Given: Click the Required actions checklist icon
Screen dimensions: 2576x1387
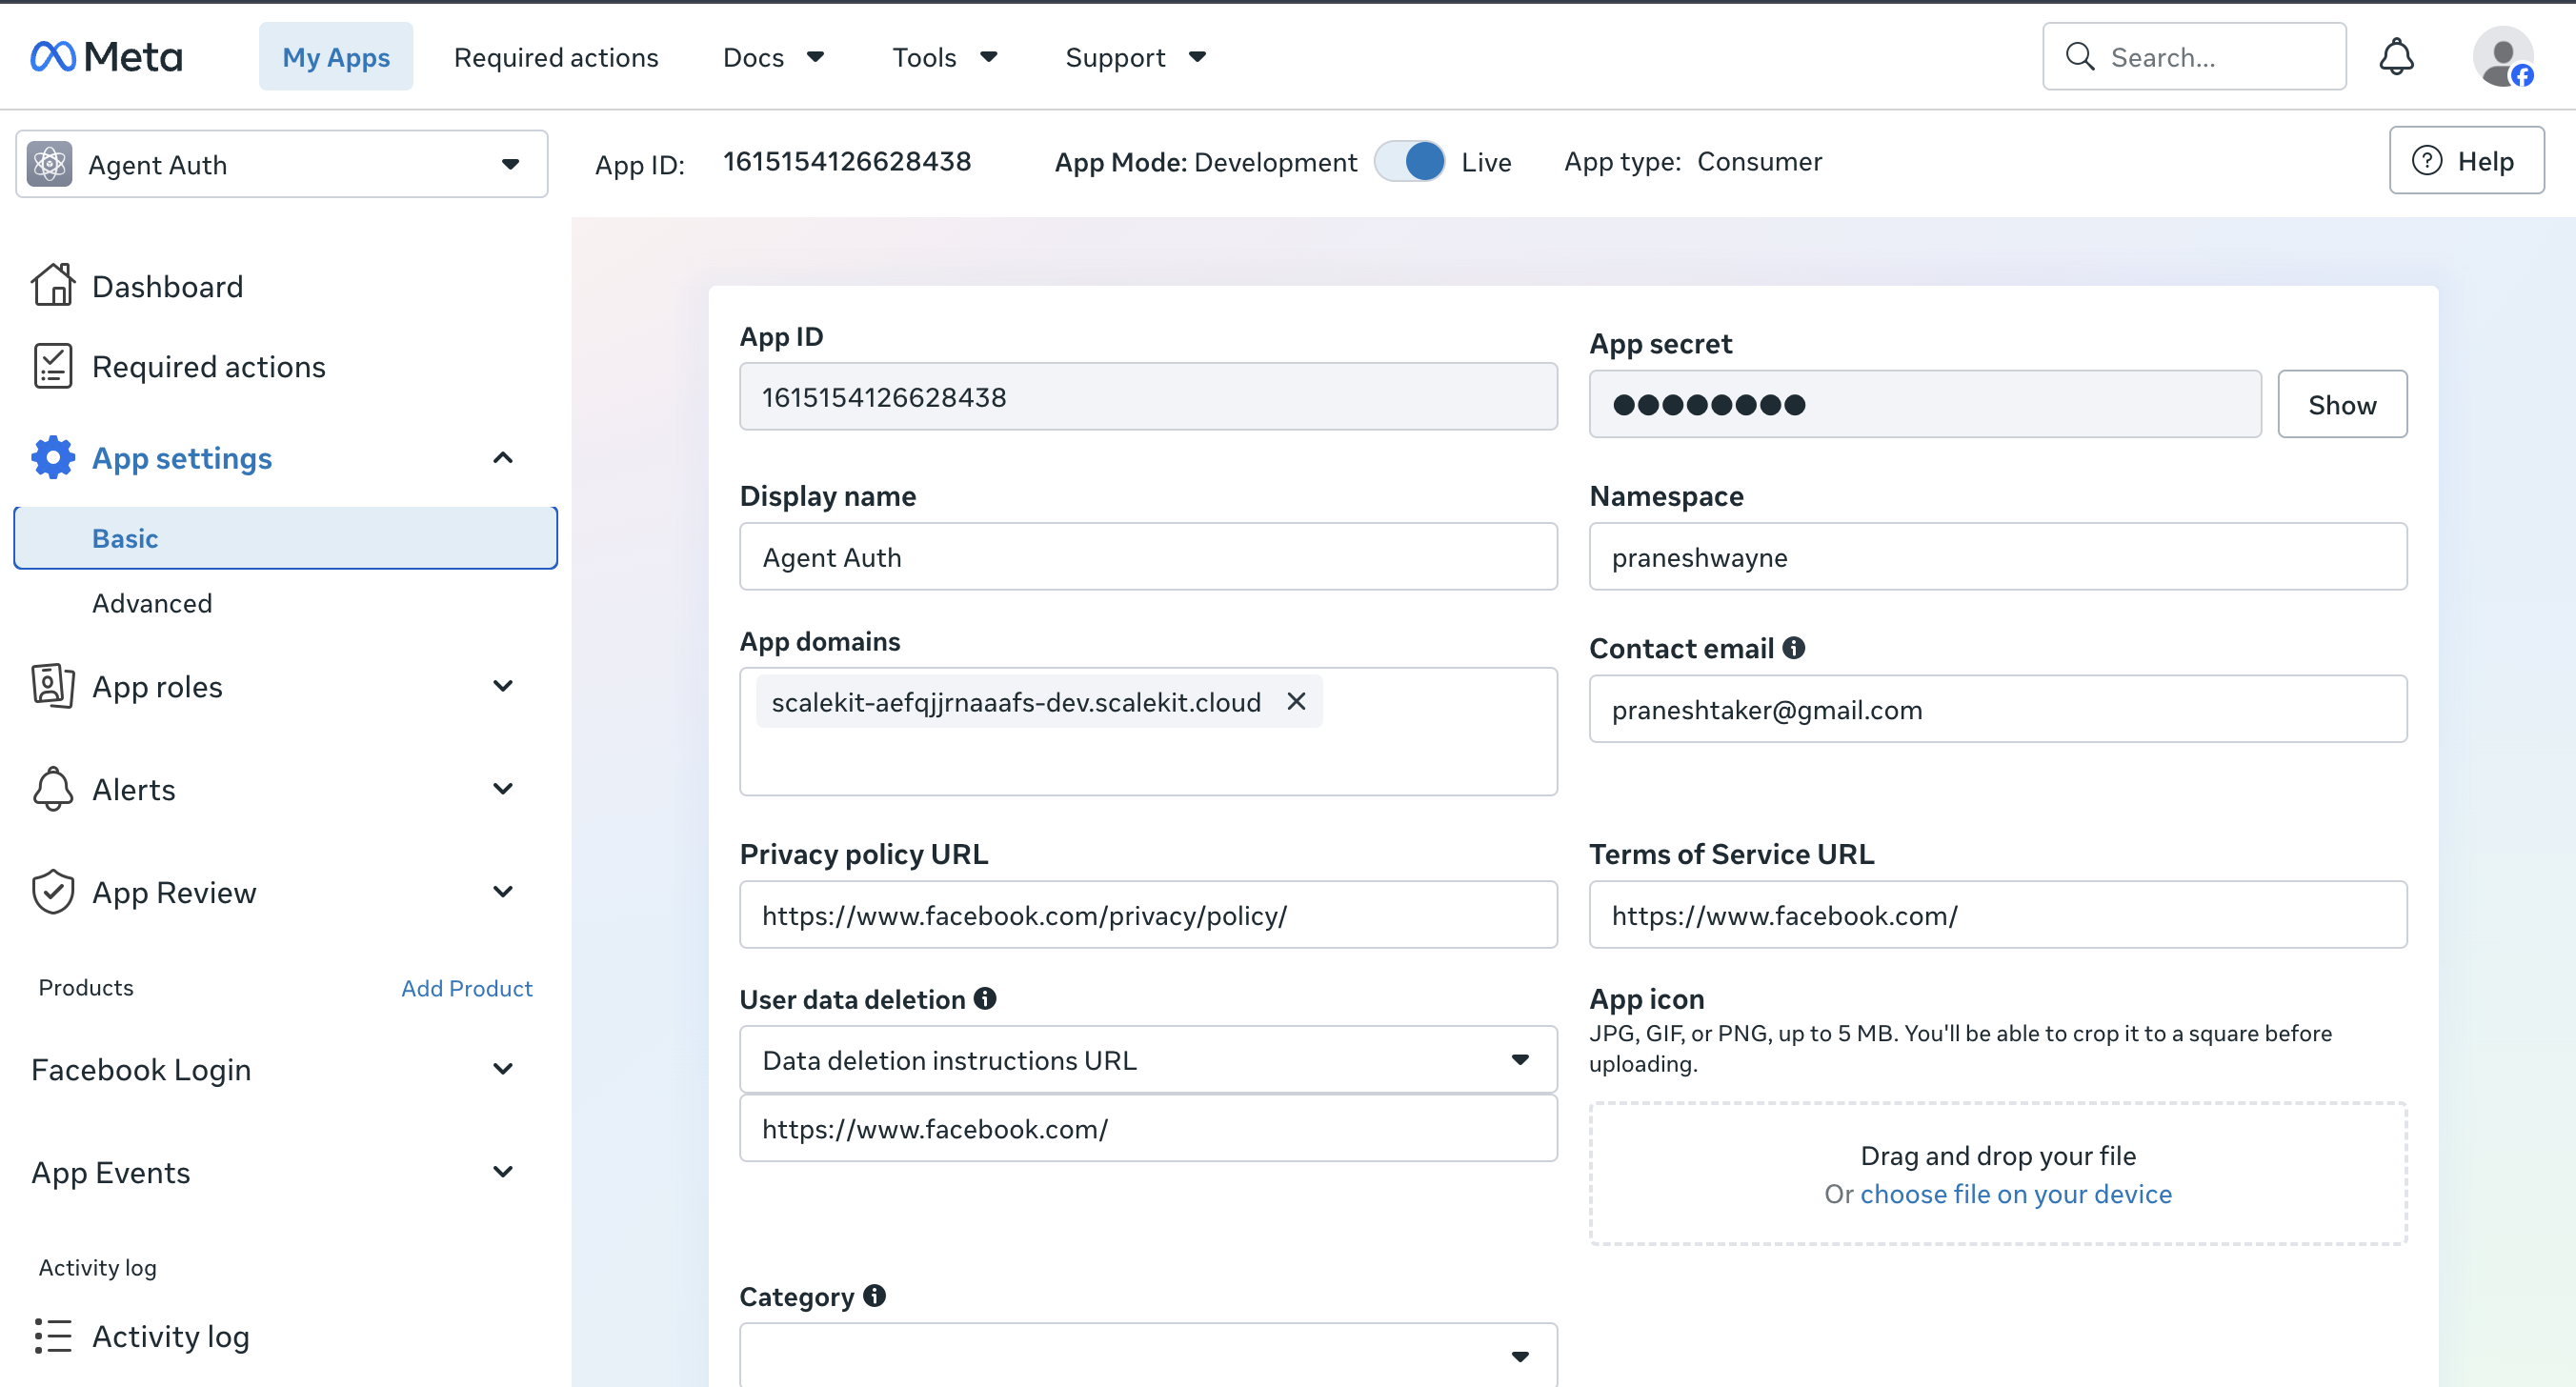Looking at the screenshot, I should click(53, 366).
